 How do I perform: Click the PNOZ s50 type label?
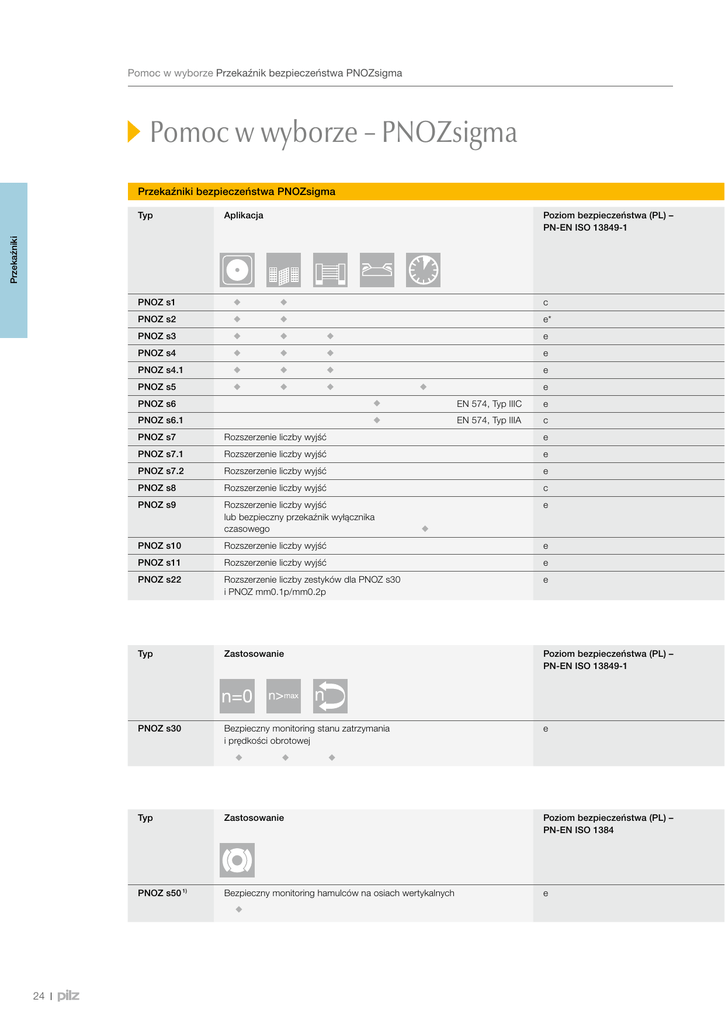(161, 893)
